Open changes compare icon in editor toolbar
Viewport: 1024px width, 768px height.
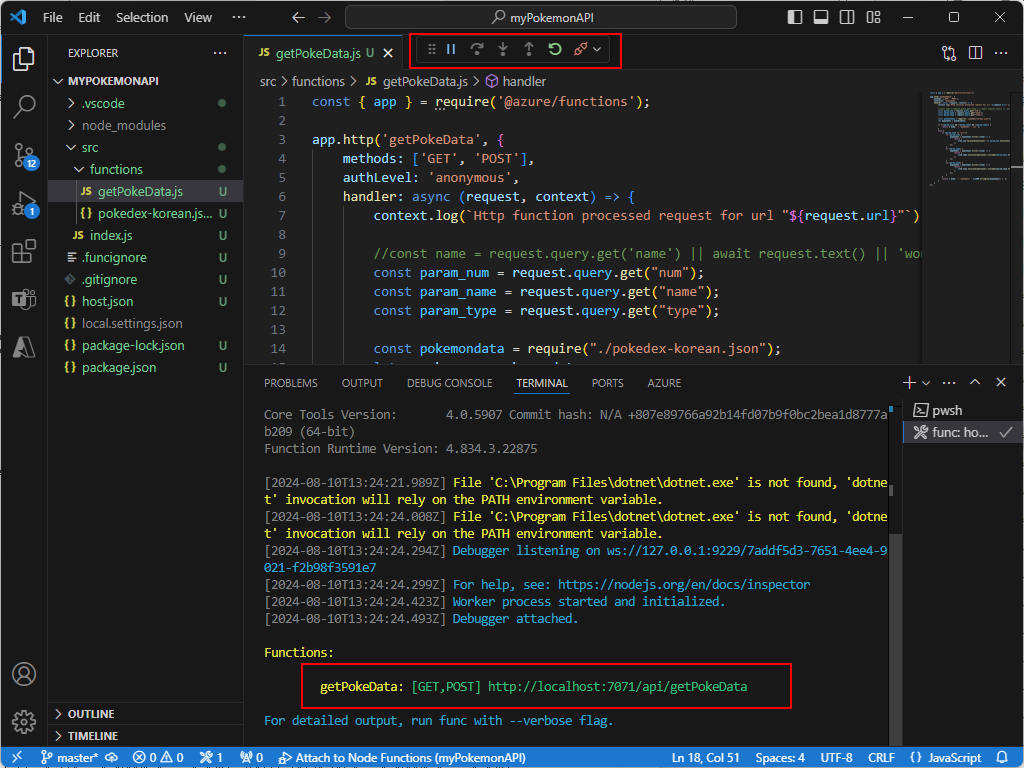[949, 53]
